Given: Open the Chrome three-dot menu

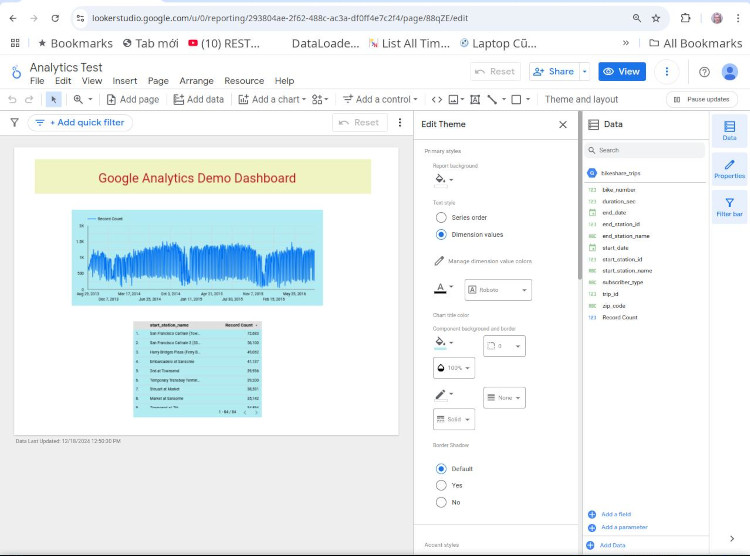Looking at the screenshot, I should [x=738, y=18].
